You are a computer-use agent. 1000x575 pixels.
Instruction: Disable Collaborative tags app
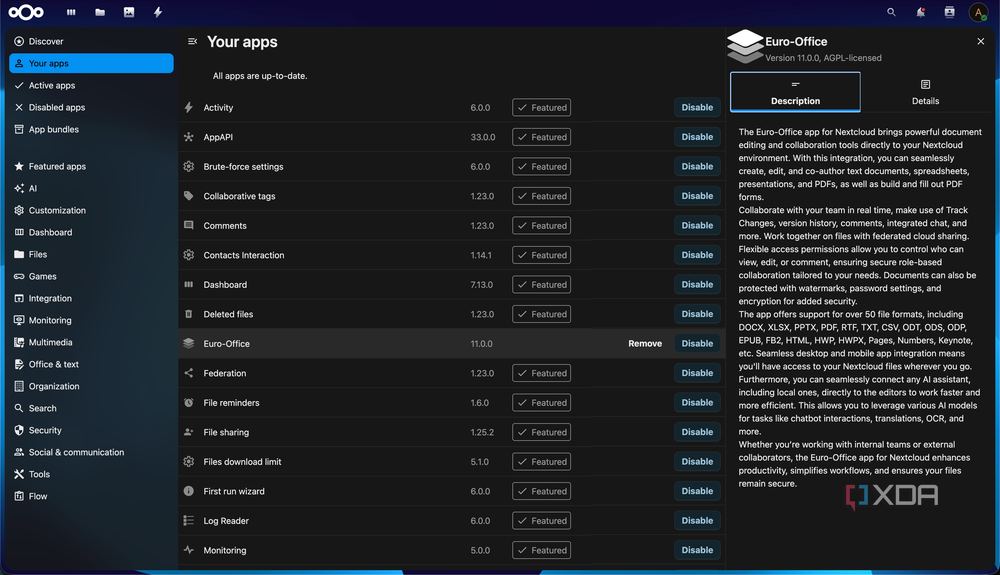click(697, 196)
